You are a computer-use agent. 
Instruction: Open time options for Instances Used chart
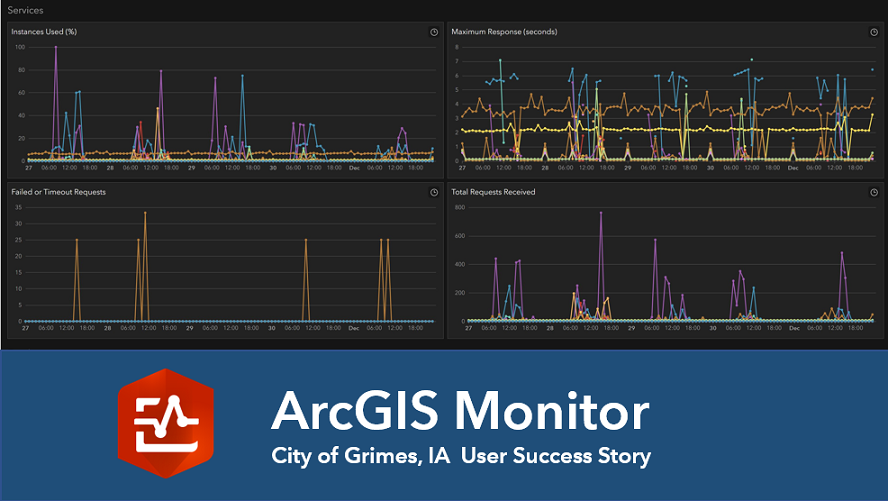pyautogui.click(x=434, y=32)
